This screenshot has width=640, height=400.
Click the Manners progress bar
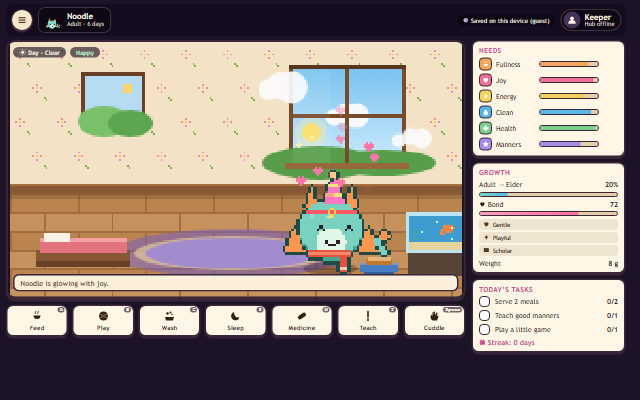[569, 144]
